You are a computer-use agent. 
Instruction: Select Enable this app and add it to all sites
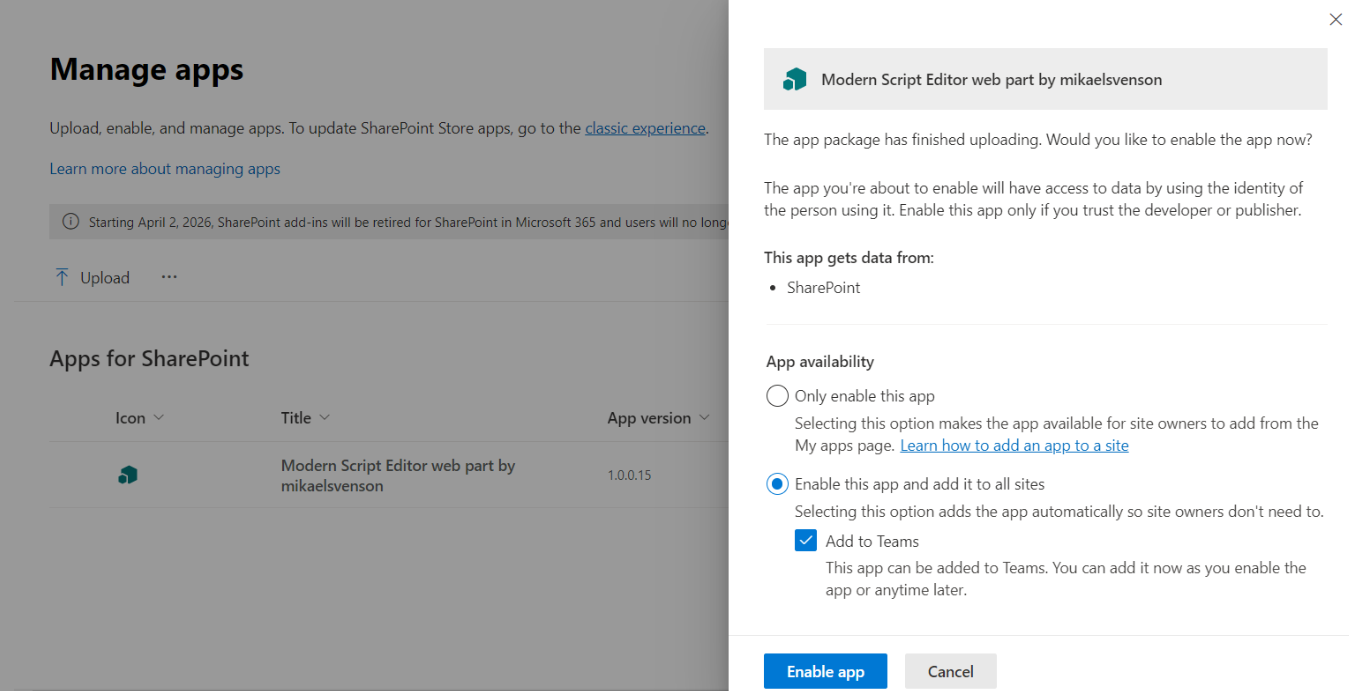point(777,483)
